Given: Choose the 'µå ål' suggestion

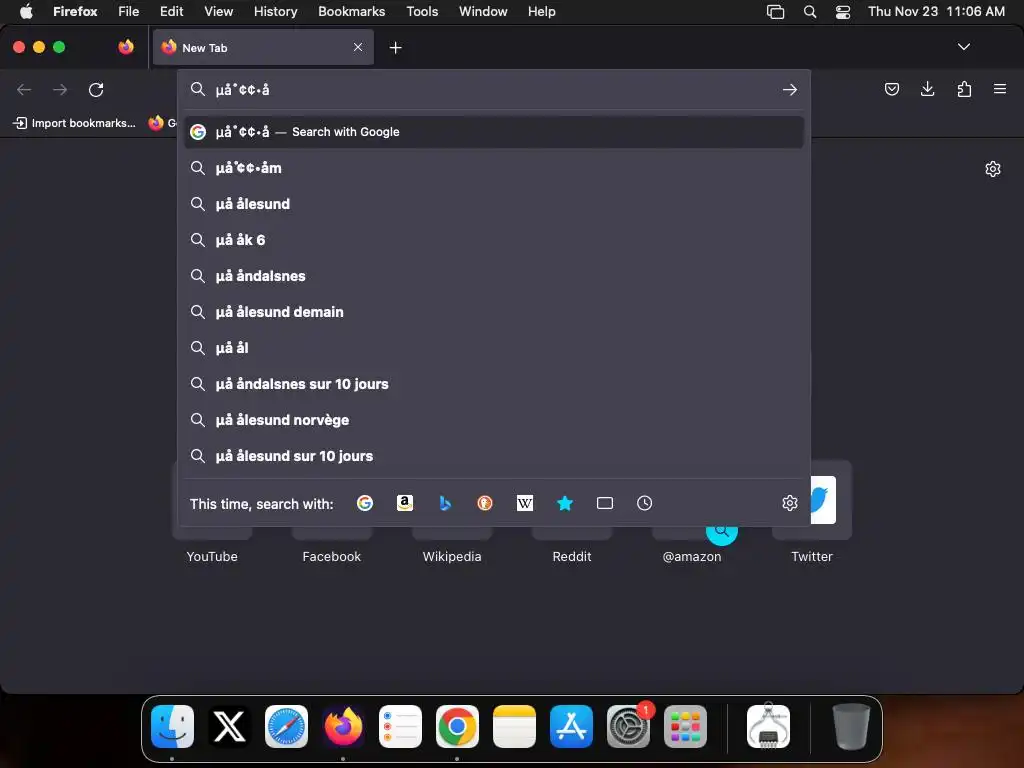Looking at the screenshot, I should (494, 347).
